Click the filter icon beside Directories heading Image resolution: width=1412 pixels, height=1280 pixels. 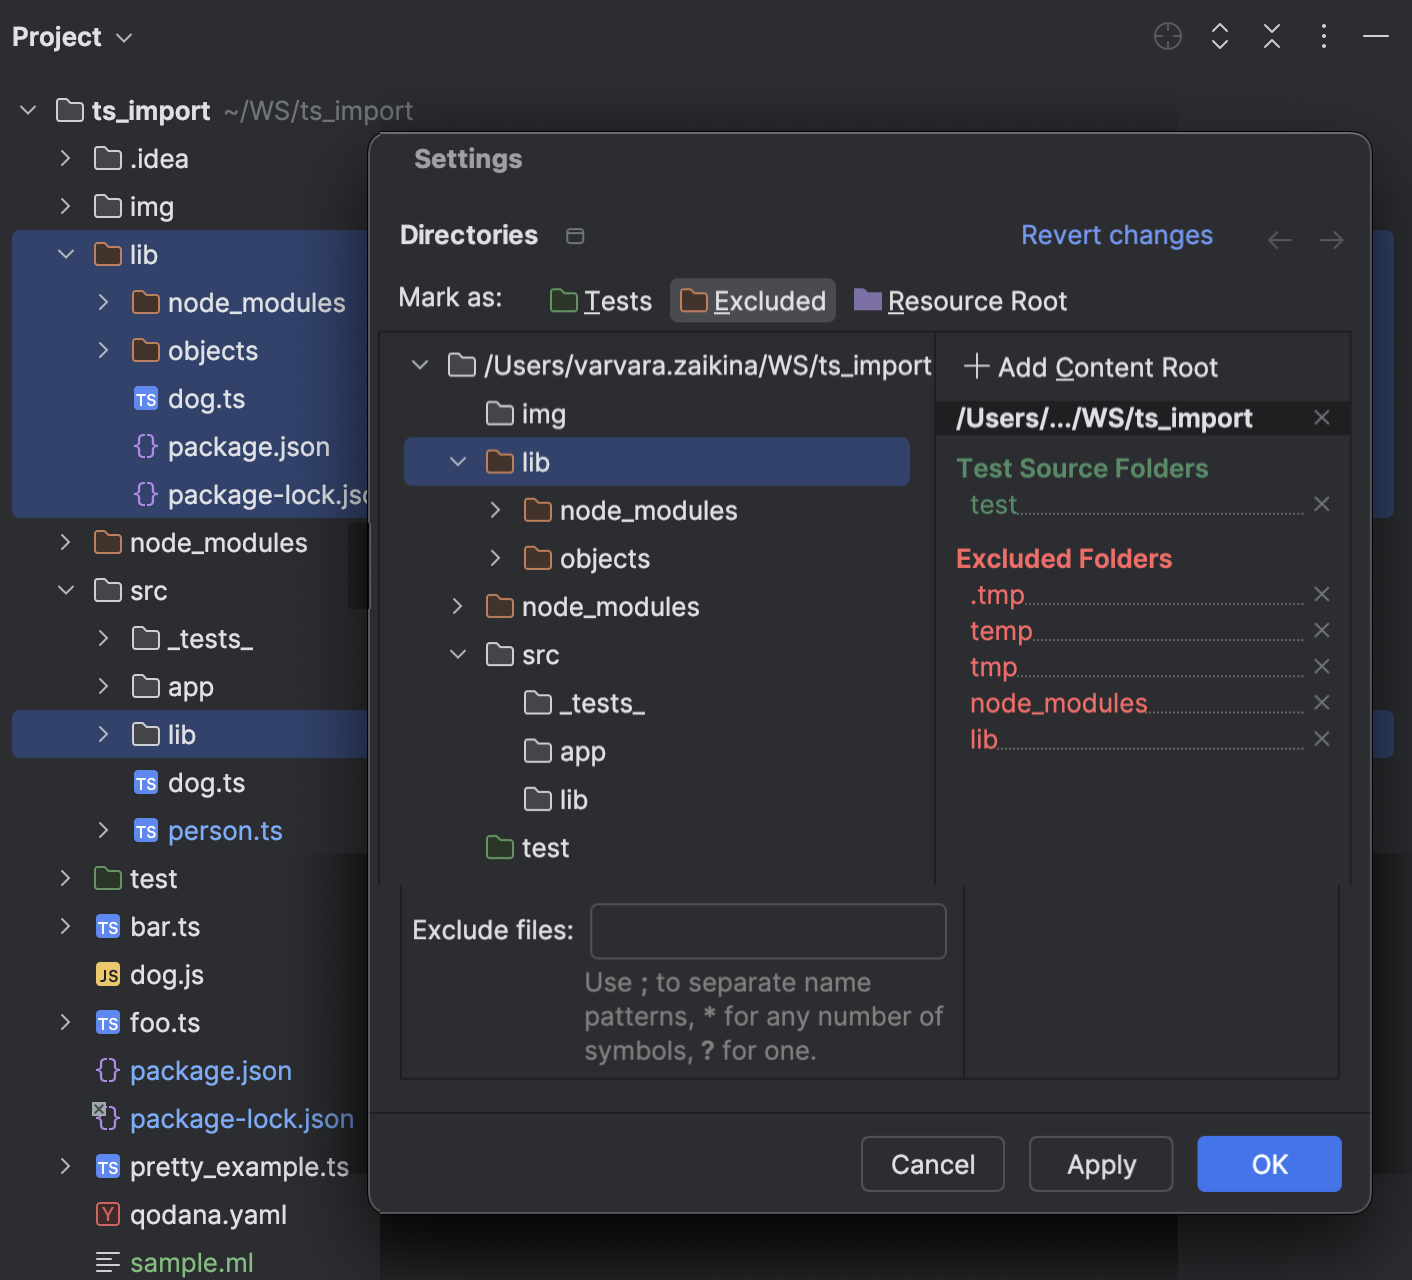(574, 236)
